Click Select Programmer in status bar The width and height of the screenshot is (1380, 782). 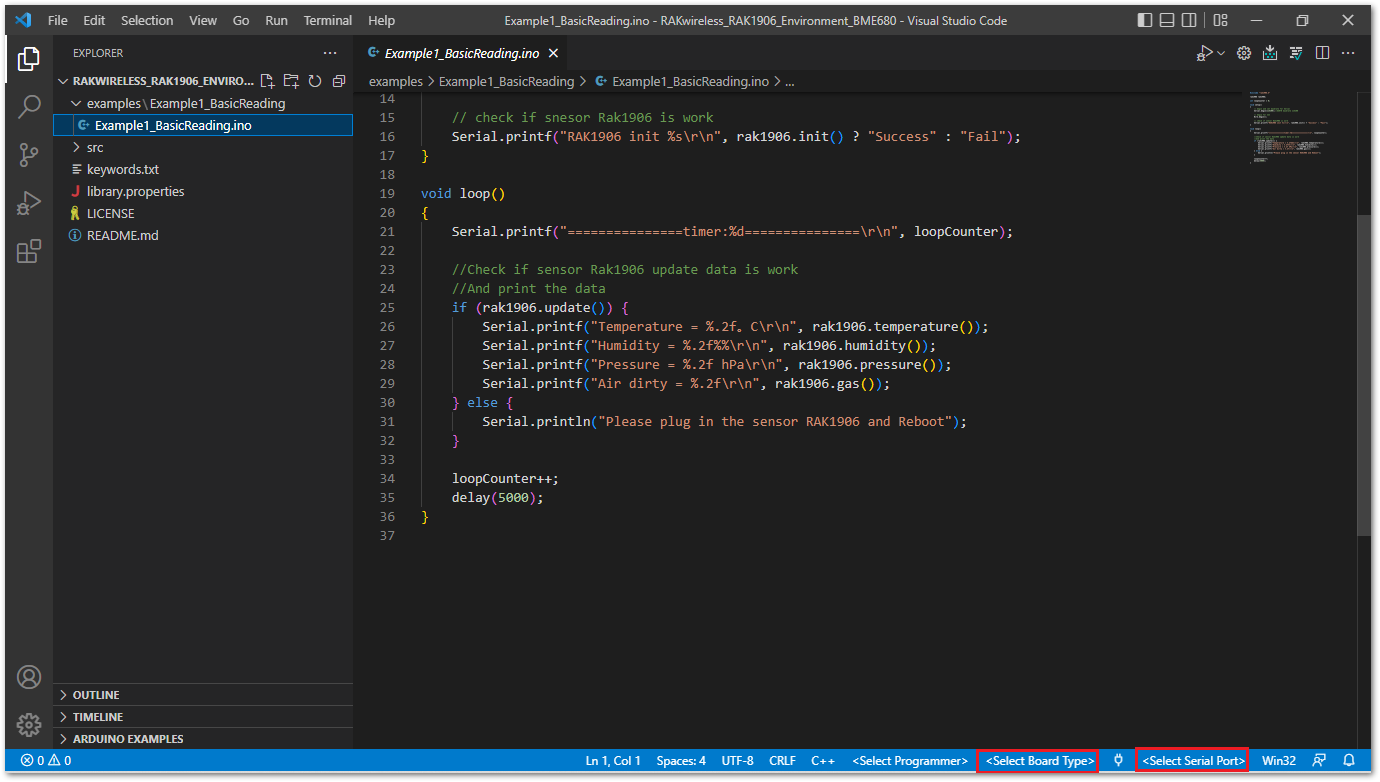click(910, 761)
